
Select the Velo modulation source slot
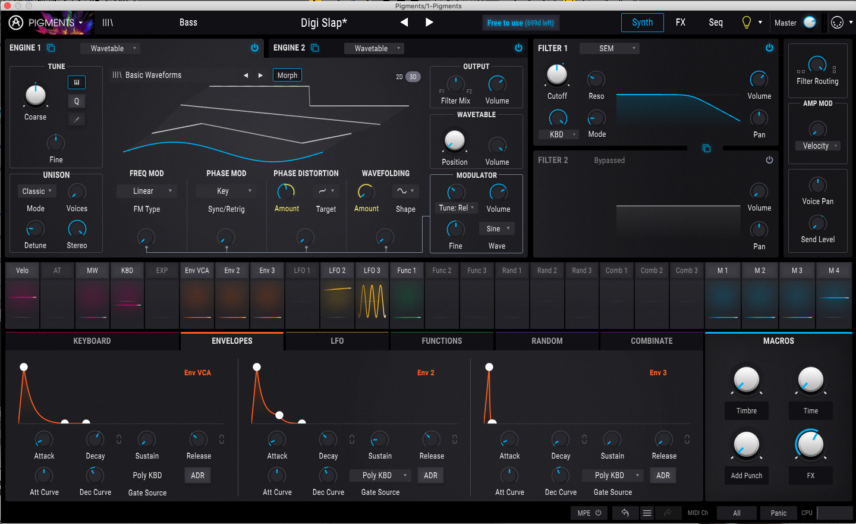22,295
